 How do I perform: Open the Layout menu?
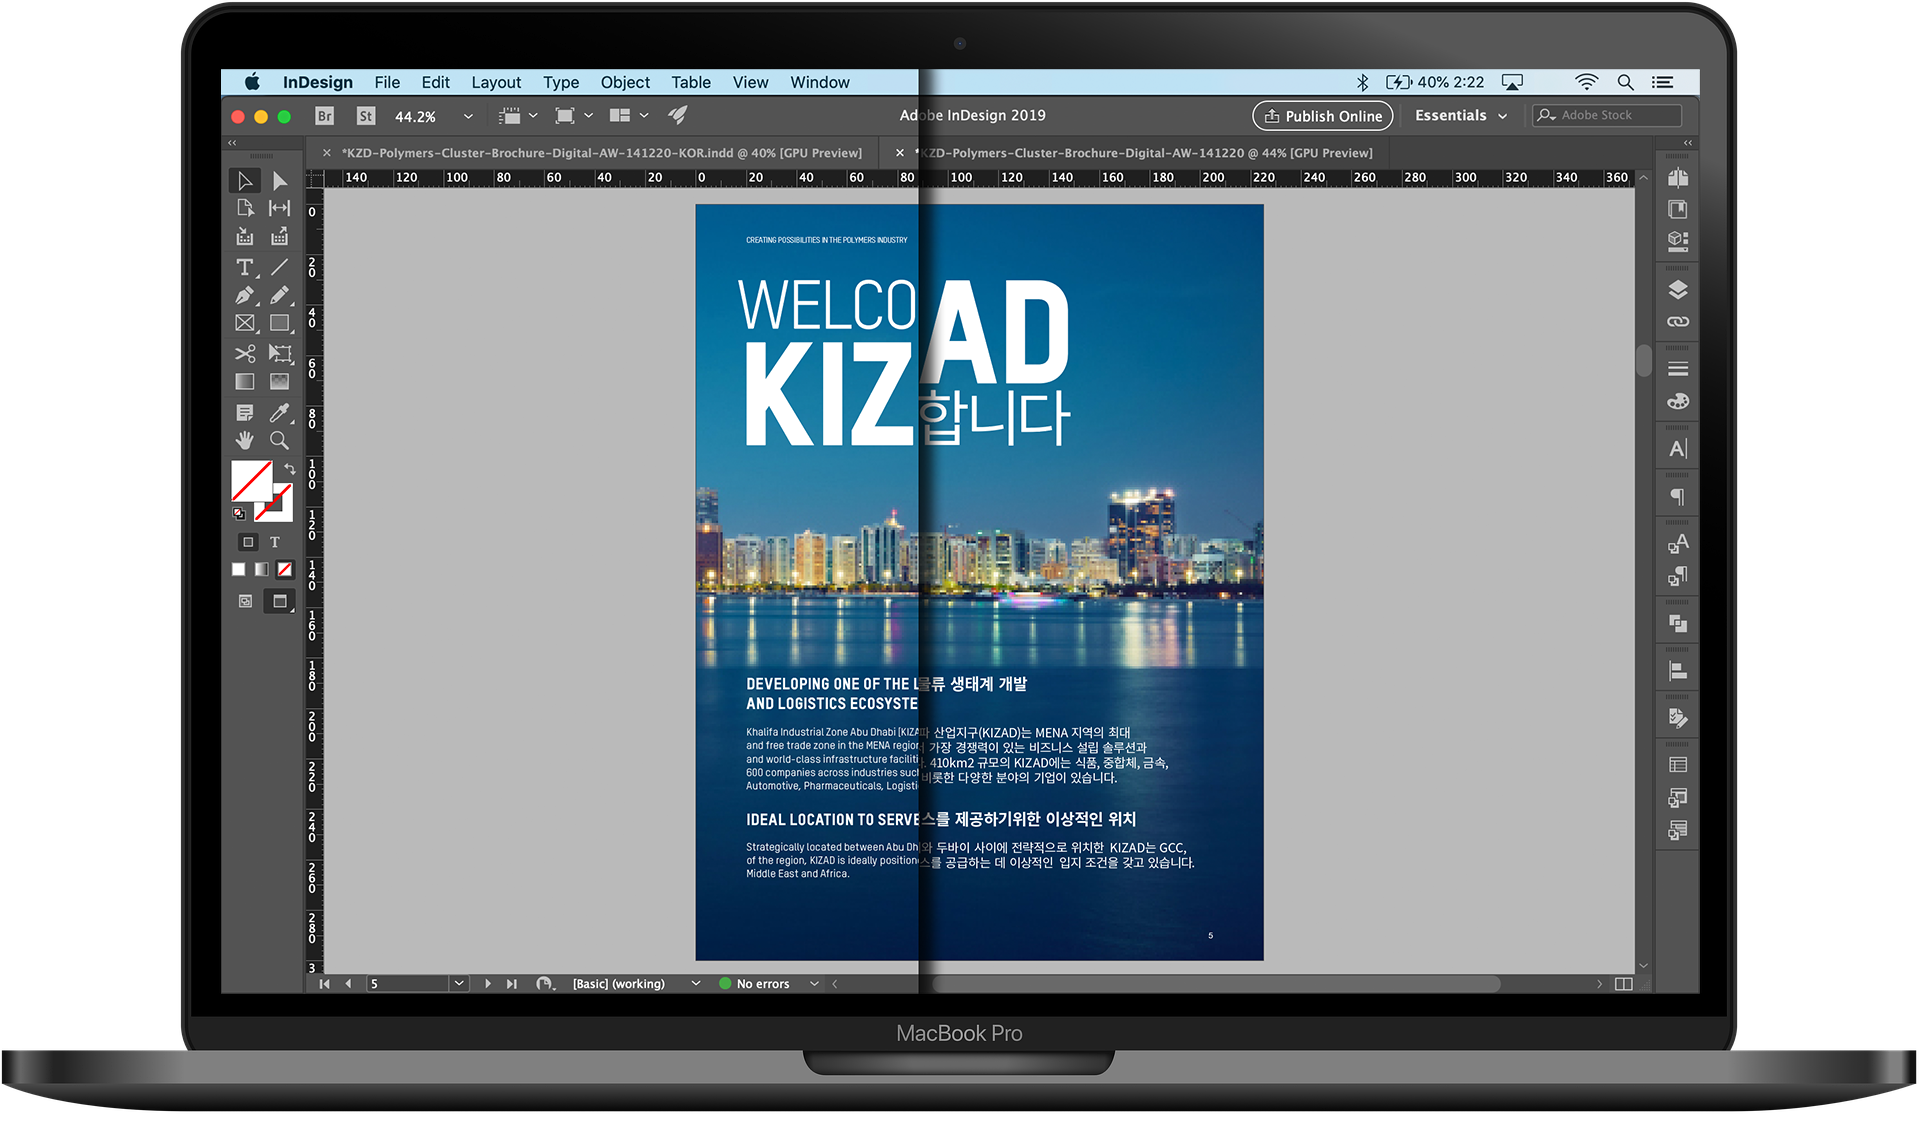click(x=496, y=82)
